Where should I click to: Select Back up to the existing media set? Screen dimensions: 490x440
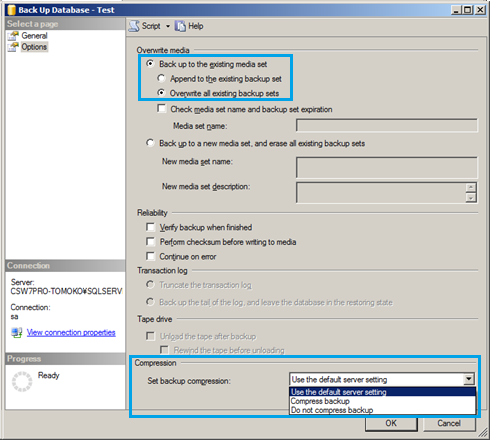(150, 63)
